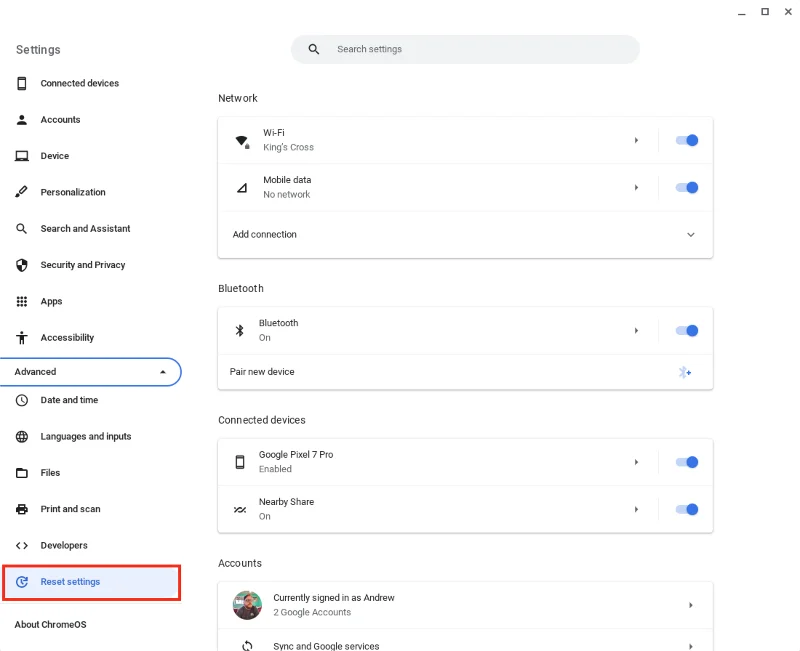
Task: Disable Mobile data
Action: point(687,187)
